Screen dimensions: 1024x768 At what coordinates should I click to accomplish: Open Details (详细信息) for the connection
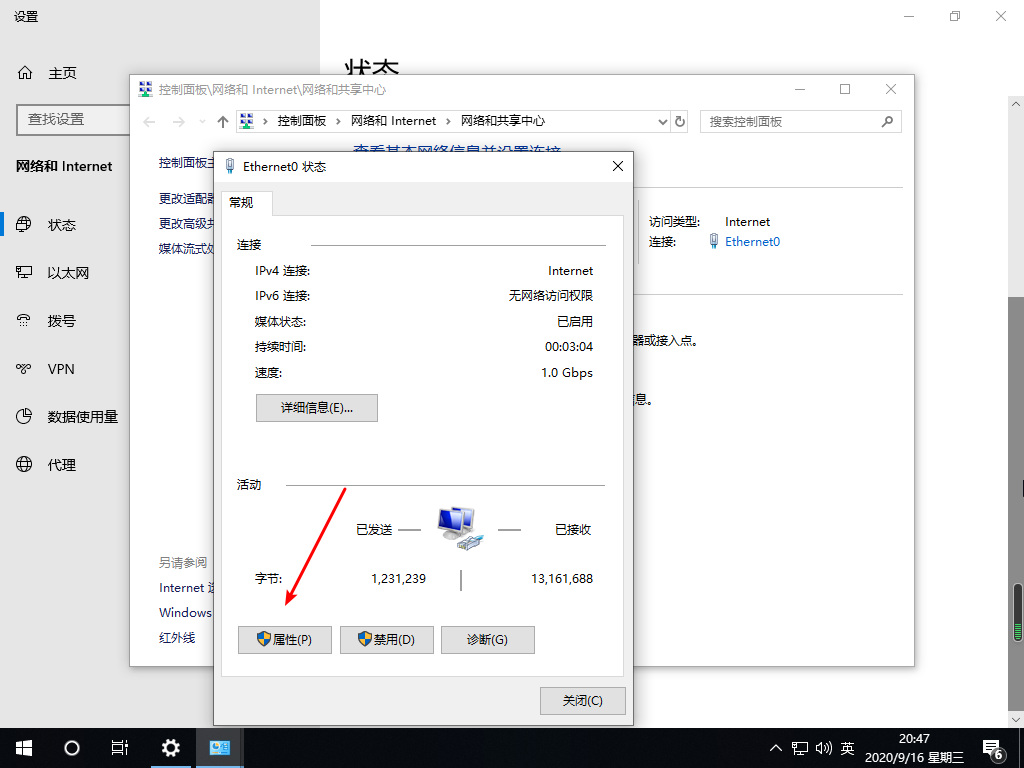[317, 408]
